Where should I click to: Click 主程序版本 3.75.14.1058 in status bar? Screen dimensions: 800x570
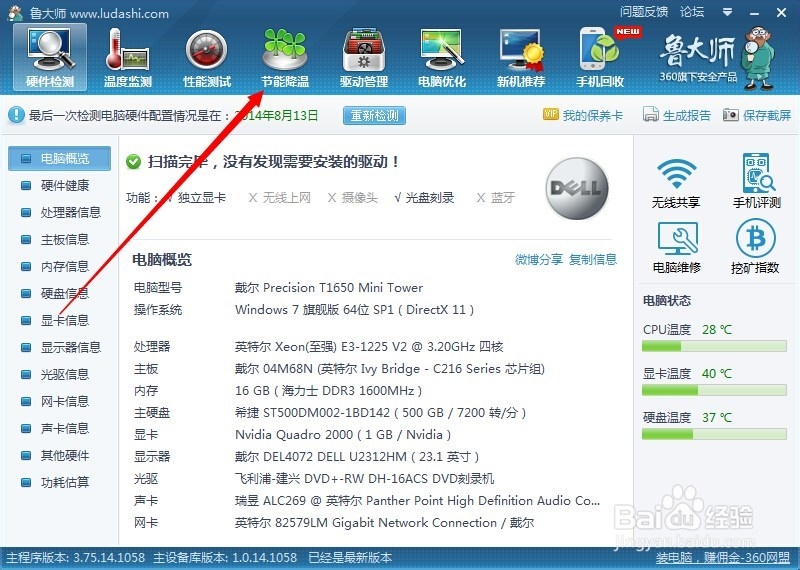coord(76,558)
